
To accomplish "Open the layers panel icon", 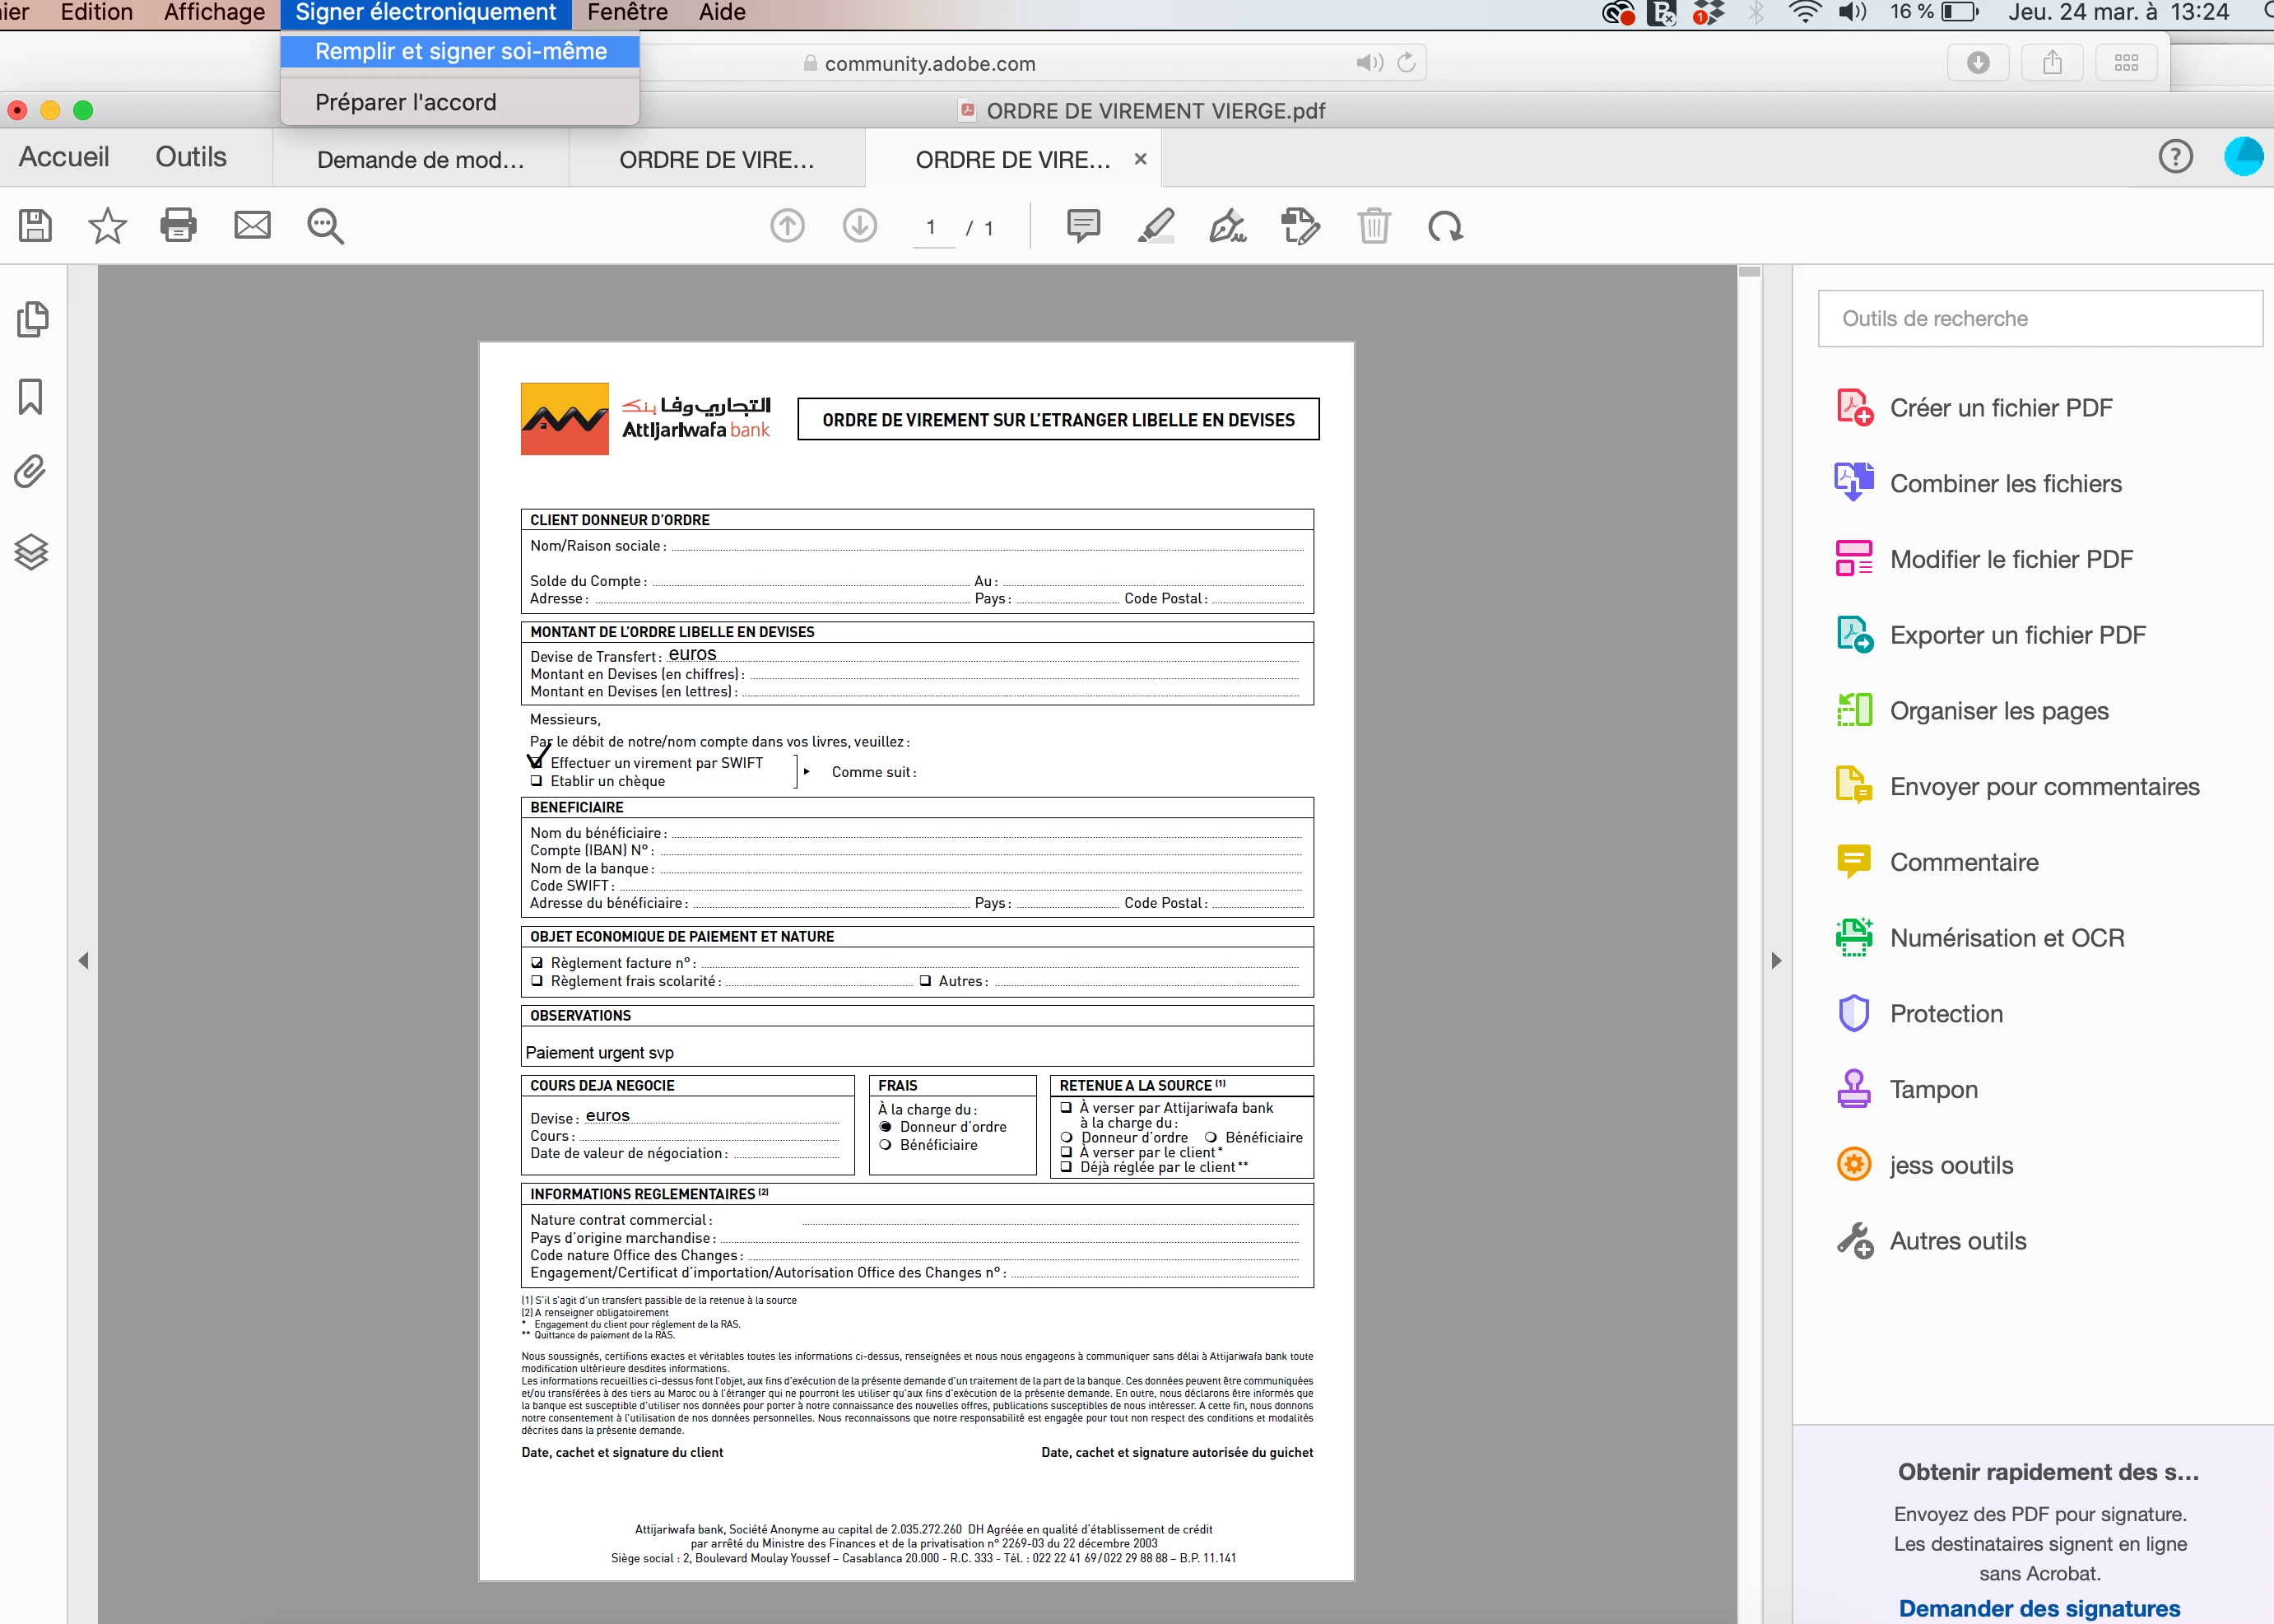I will [x=31, y=551].
